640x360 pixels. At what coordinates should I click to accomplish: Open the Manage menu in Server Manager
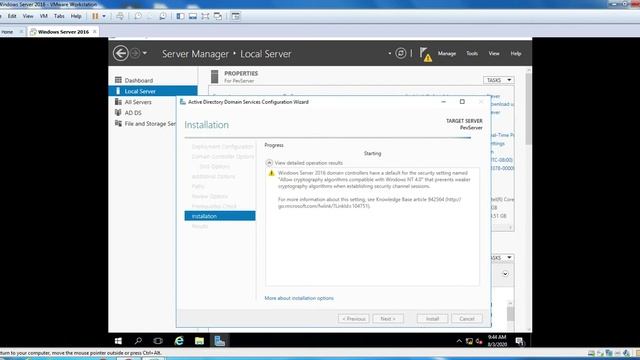tap(447, 53)
